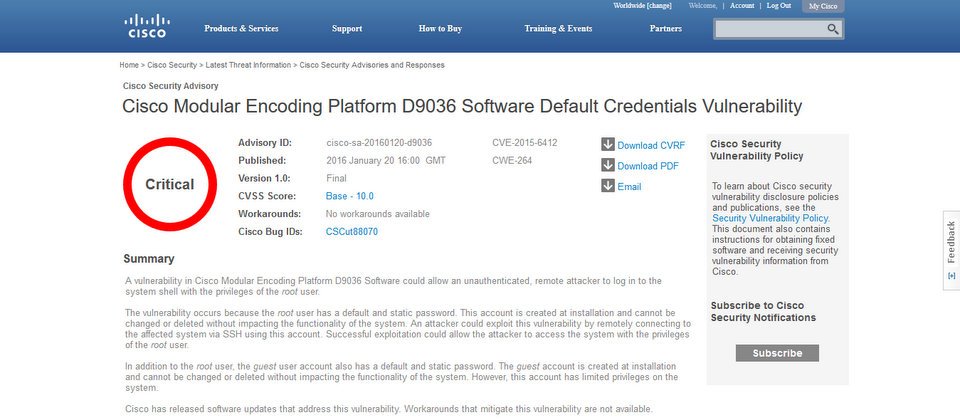
Task: Open the Products & Services menu
Action: click(241, 29)
